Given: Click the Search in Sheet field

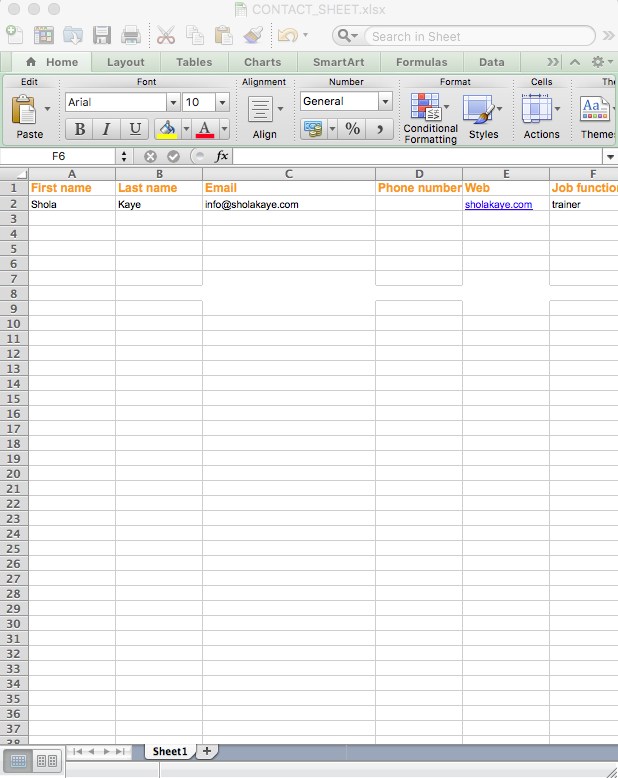Looking at the screenshot, I should pos(480,36).
